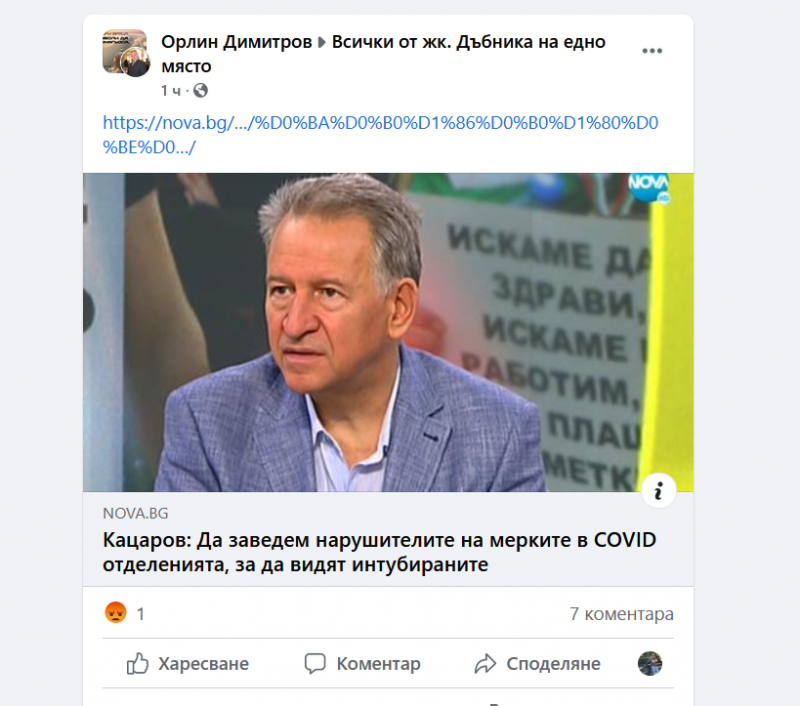The image size is (800, 706).
Task: Open article headline starting with Кацаров
Action: pos(379,552)
